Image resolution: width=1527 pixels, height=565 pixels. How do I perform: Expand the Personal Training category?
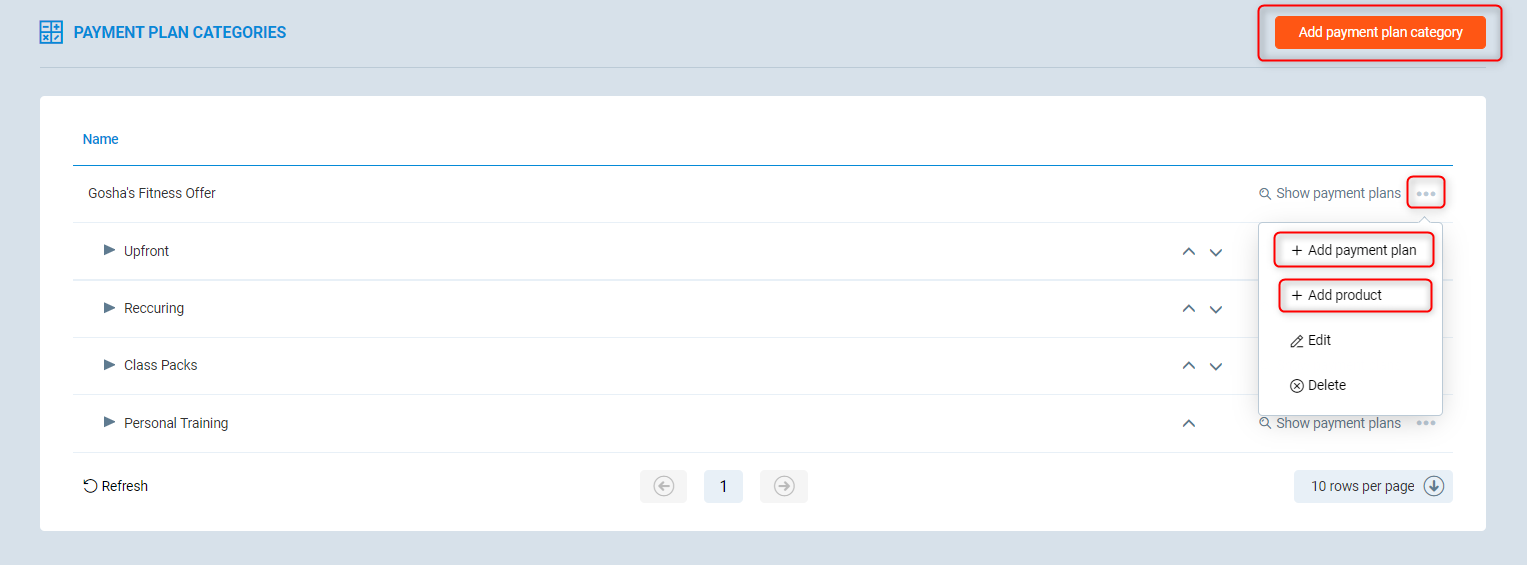[x=110, y=422]
